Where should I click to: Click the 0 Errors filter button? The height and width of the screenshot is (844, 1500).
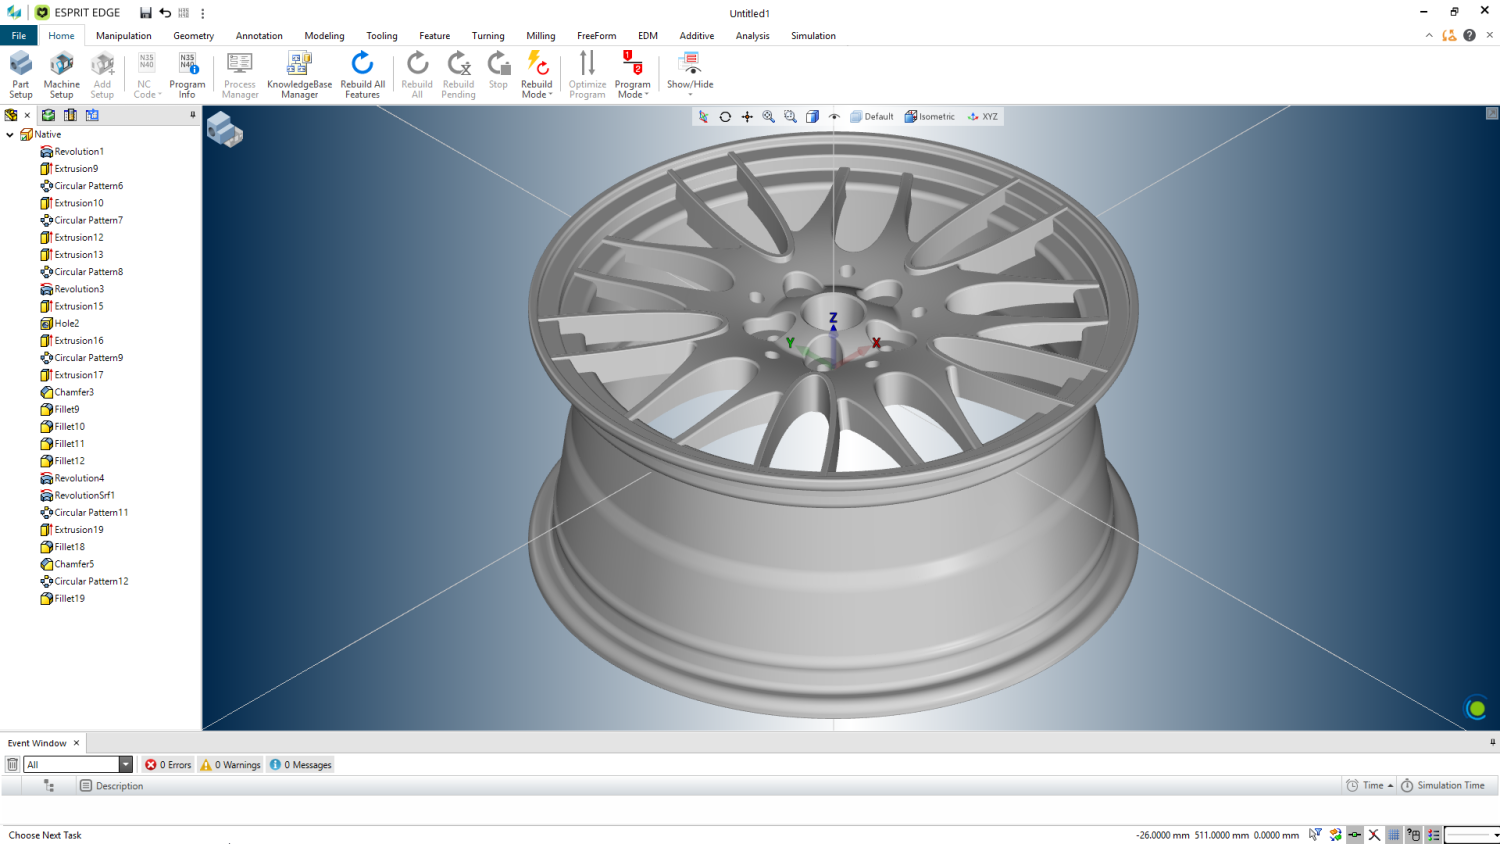point(168,765)
